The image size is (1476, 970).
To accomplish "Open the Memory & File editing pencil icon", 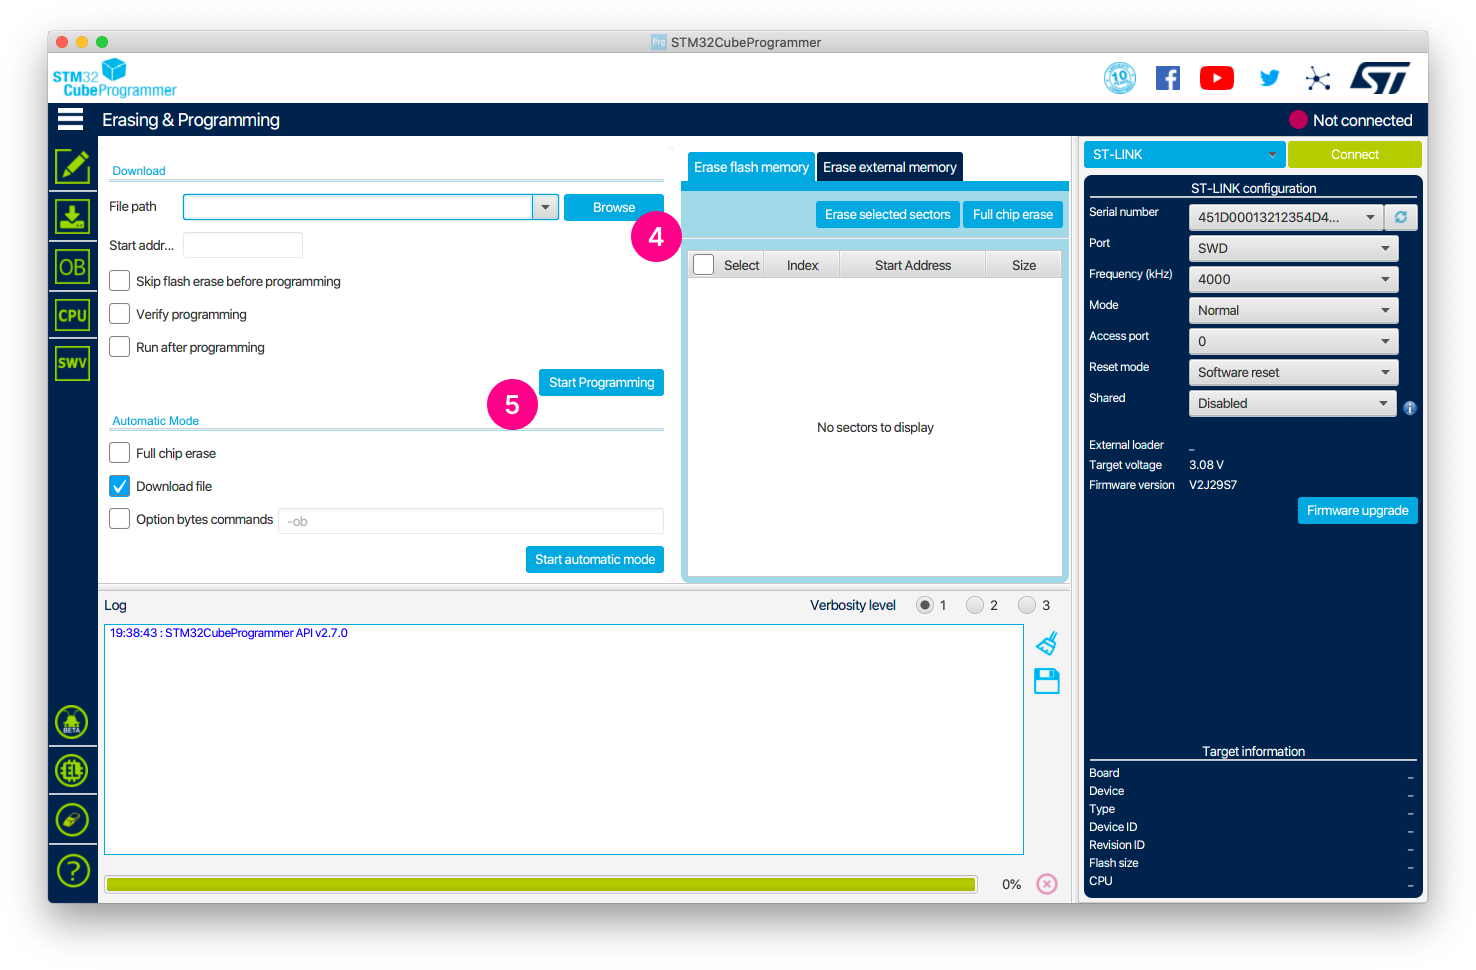I will point(73,166).
